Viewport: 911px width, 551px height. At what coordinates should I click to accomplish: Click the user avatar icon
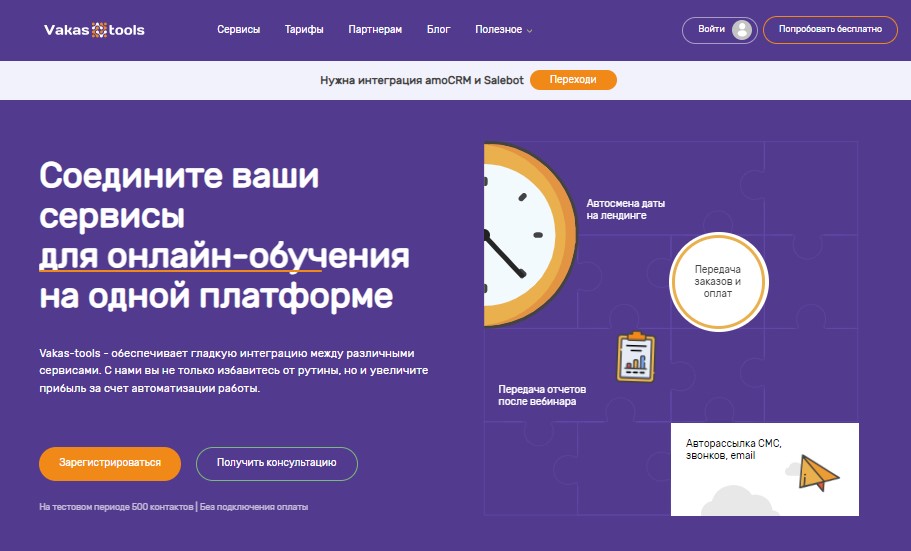click(741, 30)
